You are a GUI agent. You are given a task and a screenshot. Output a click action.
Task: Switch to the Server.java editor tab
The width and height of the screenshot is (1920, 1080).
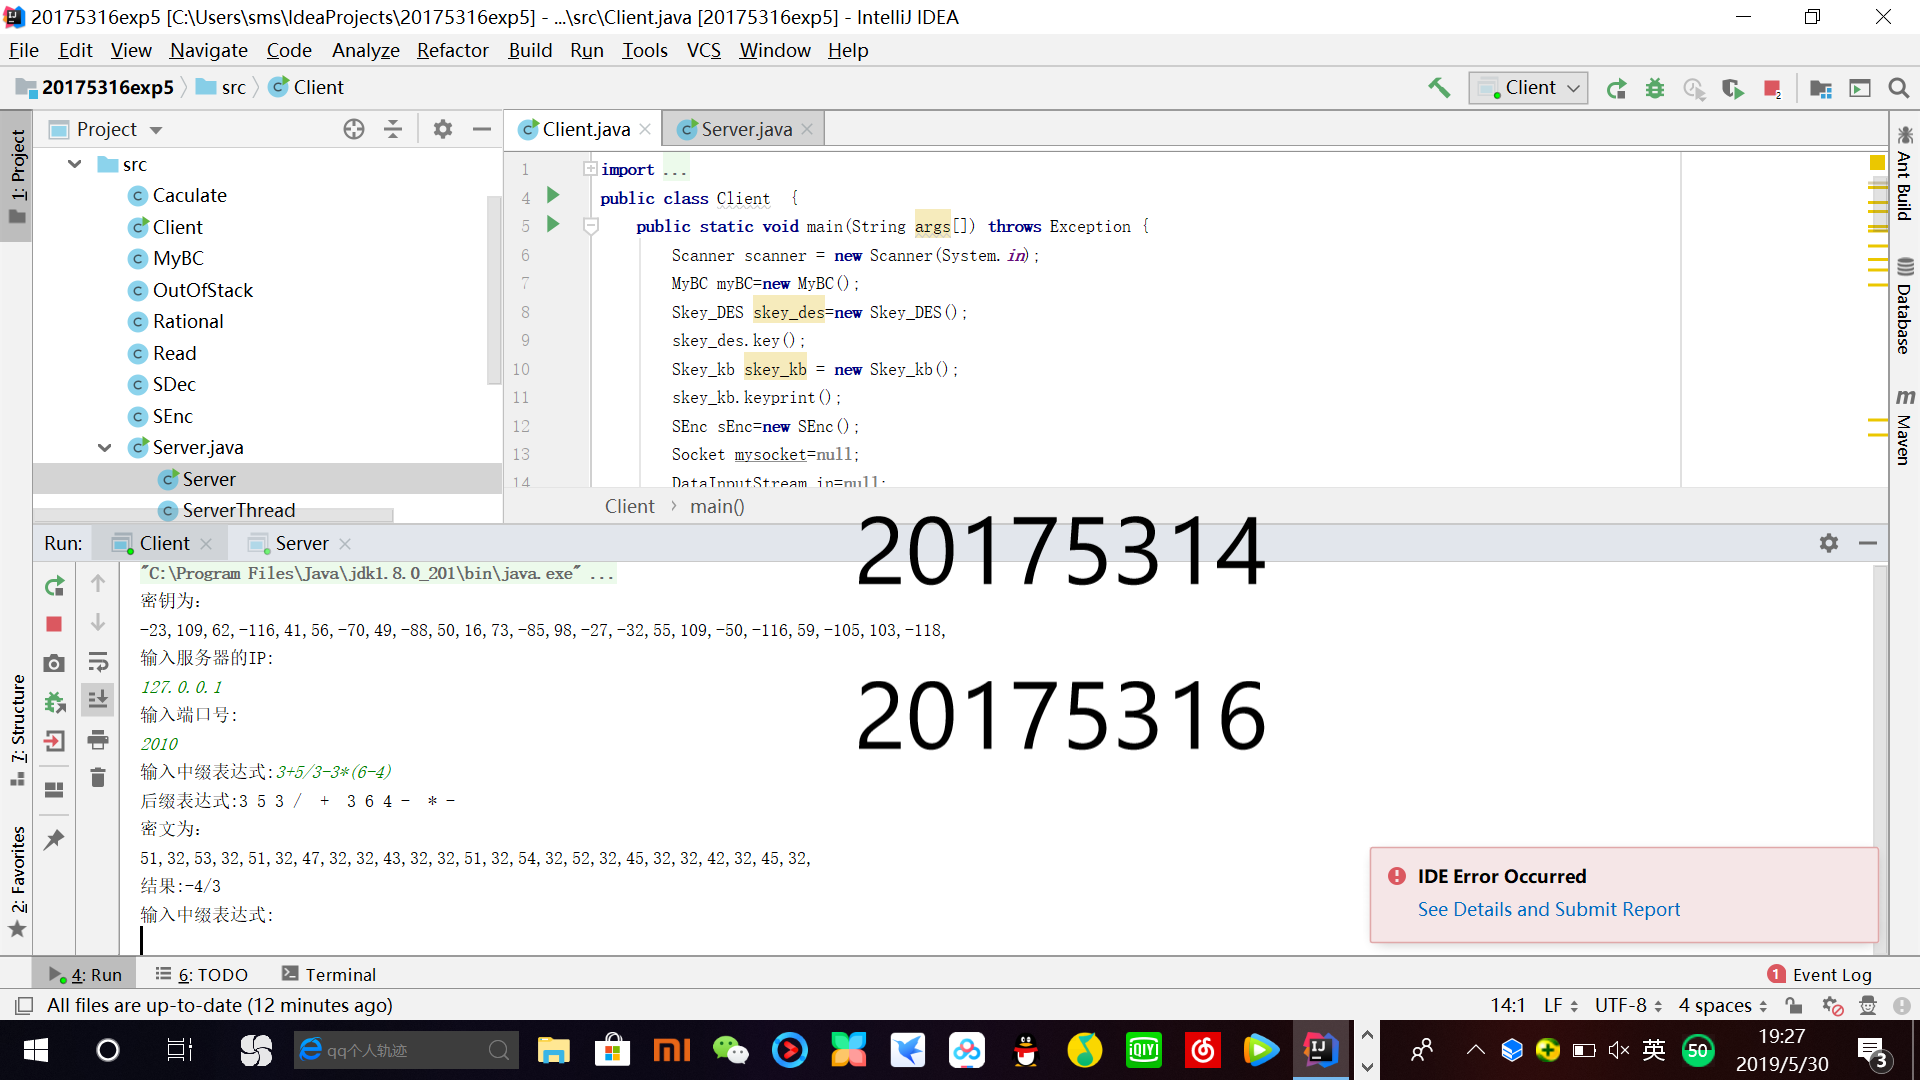(x=746, y=129)
